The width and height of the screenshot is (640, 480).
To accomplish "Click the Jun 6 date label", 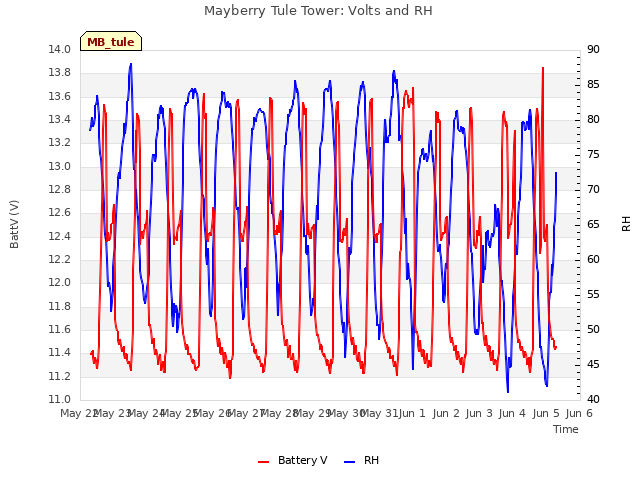I will 579,413.
